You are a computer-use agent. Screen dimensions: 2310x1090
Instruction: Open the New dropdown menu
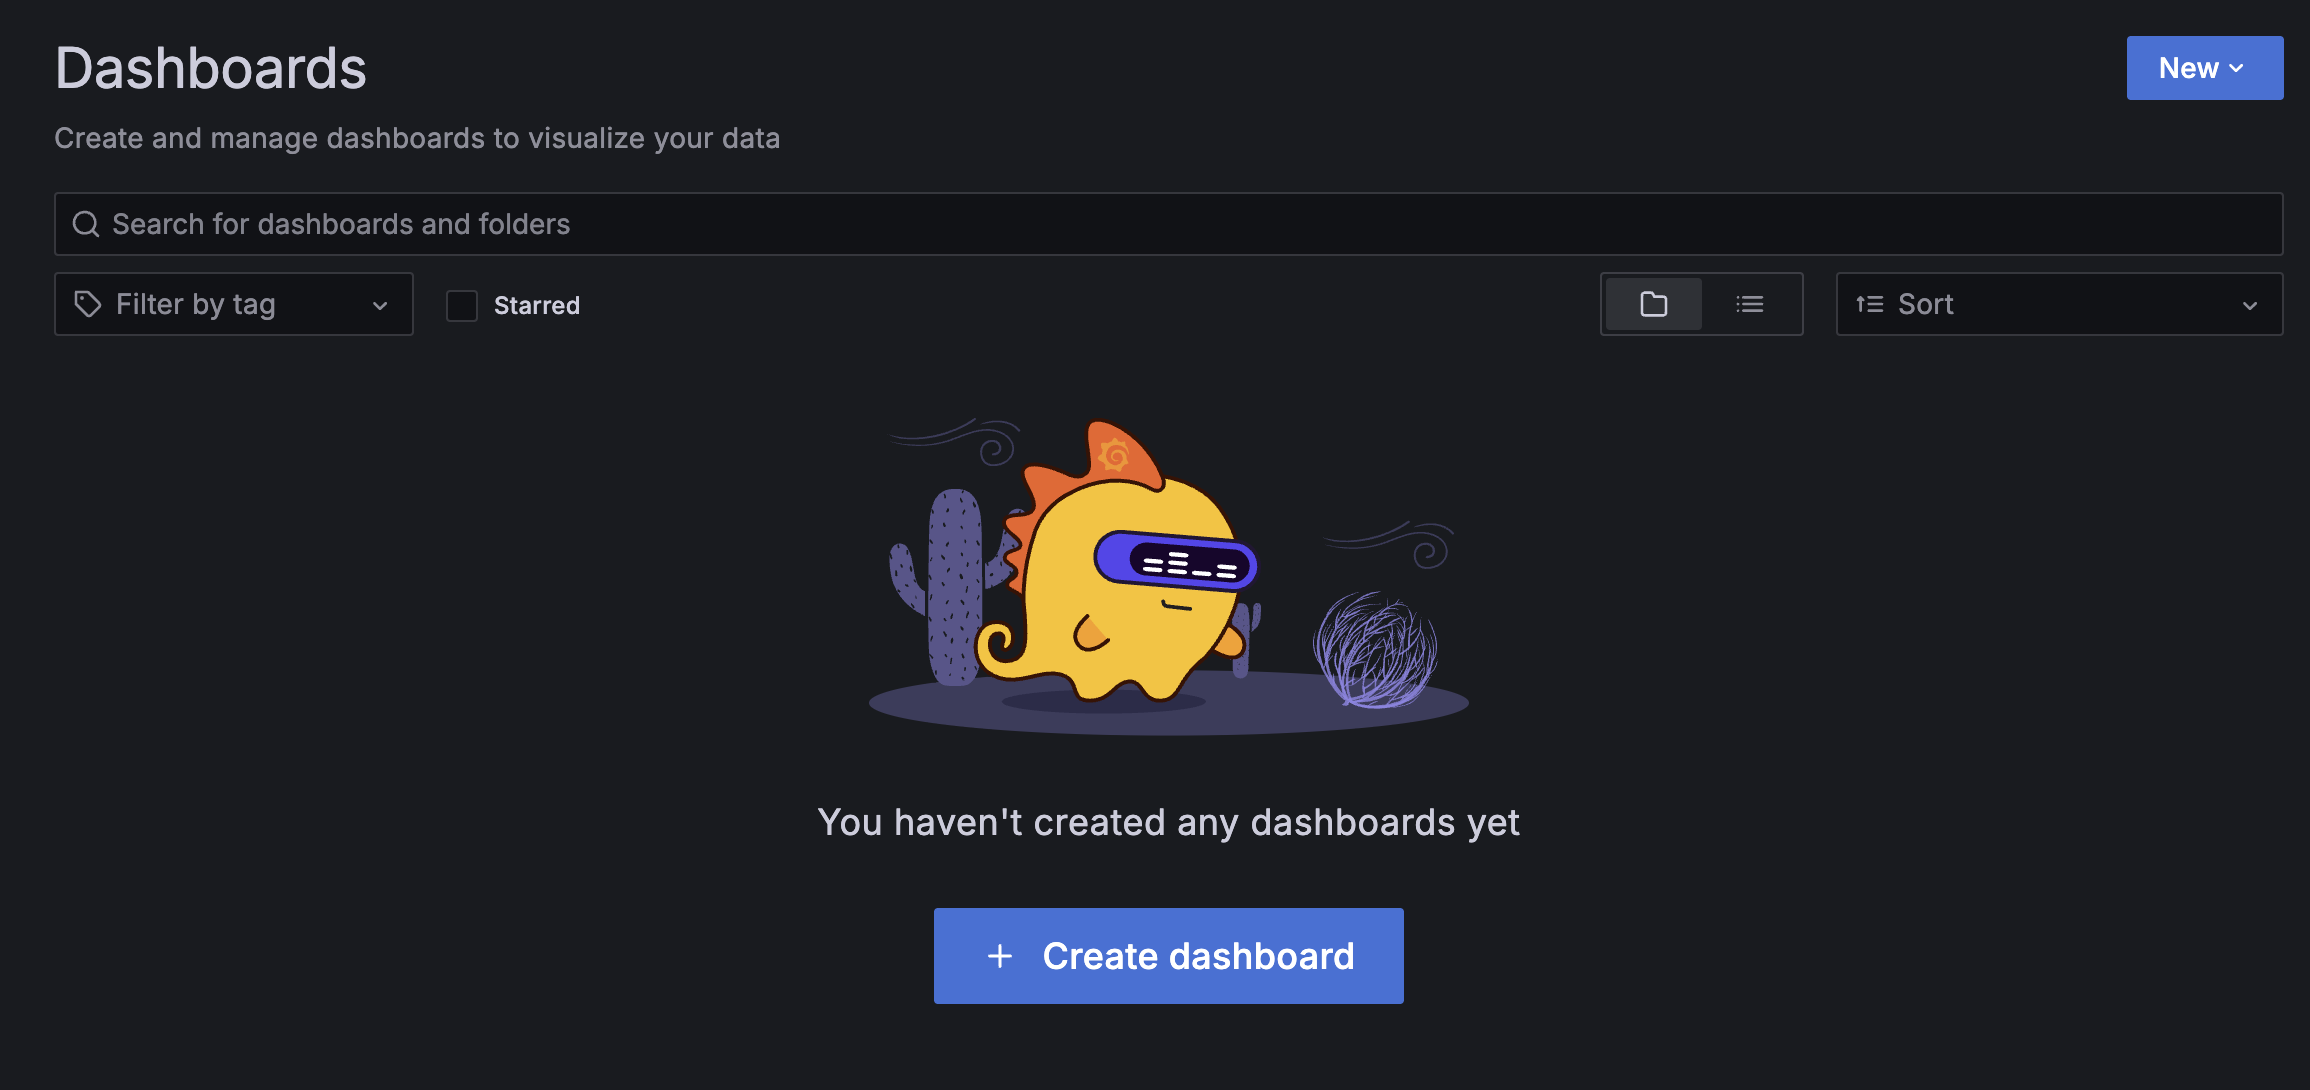[x=2204, y=68]
